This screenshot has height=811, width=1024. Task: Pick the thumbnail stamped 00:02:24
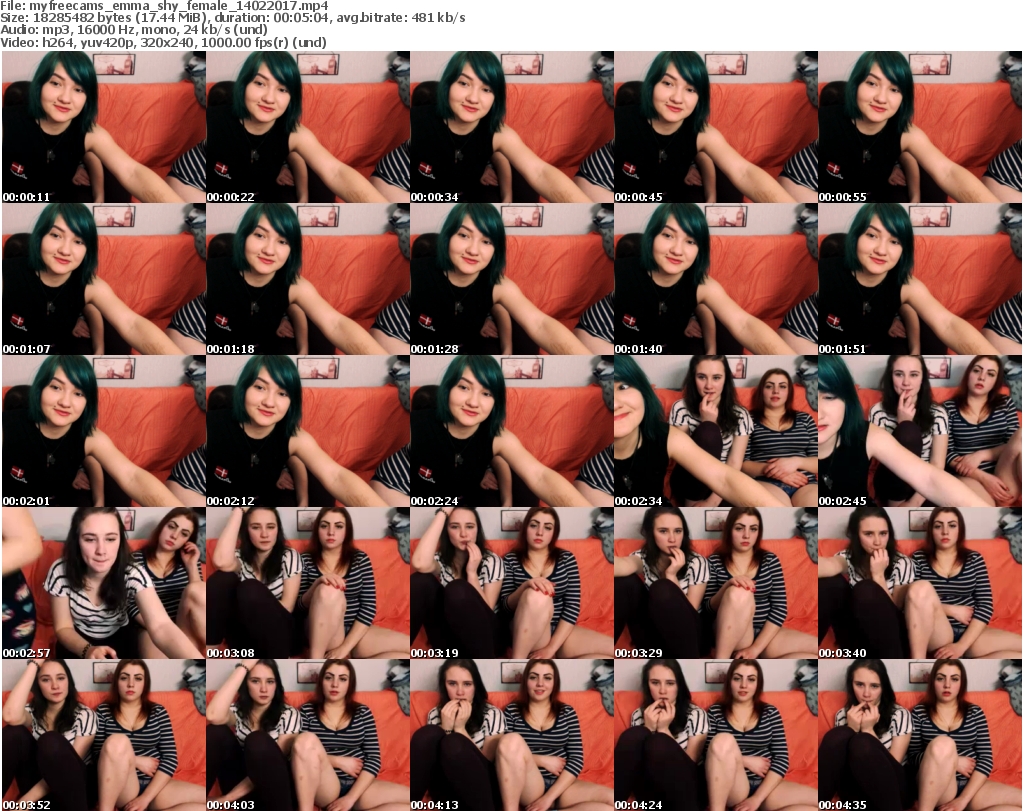pos(512,431)
